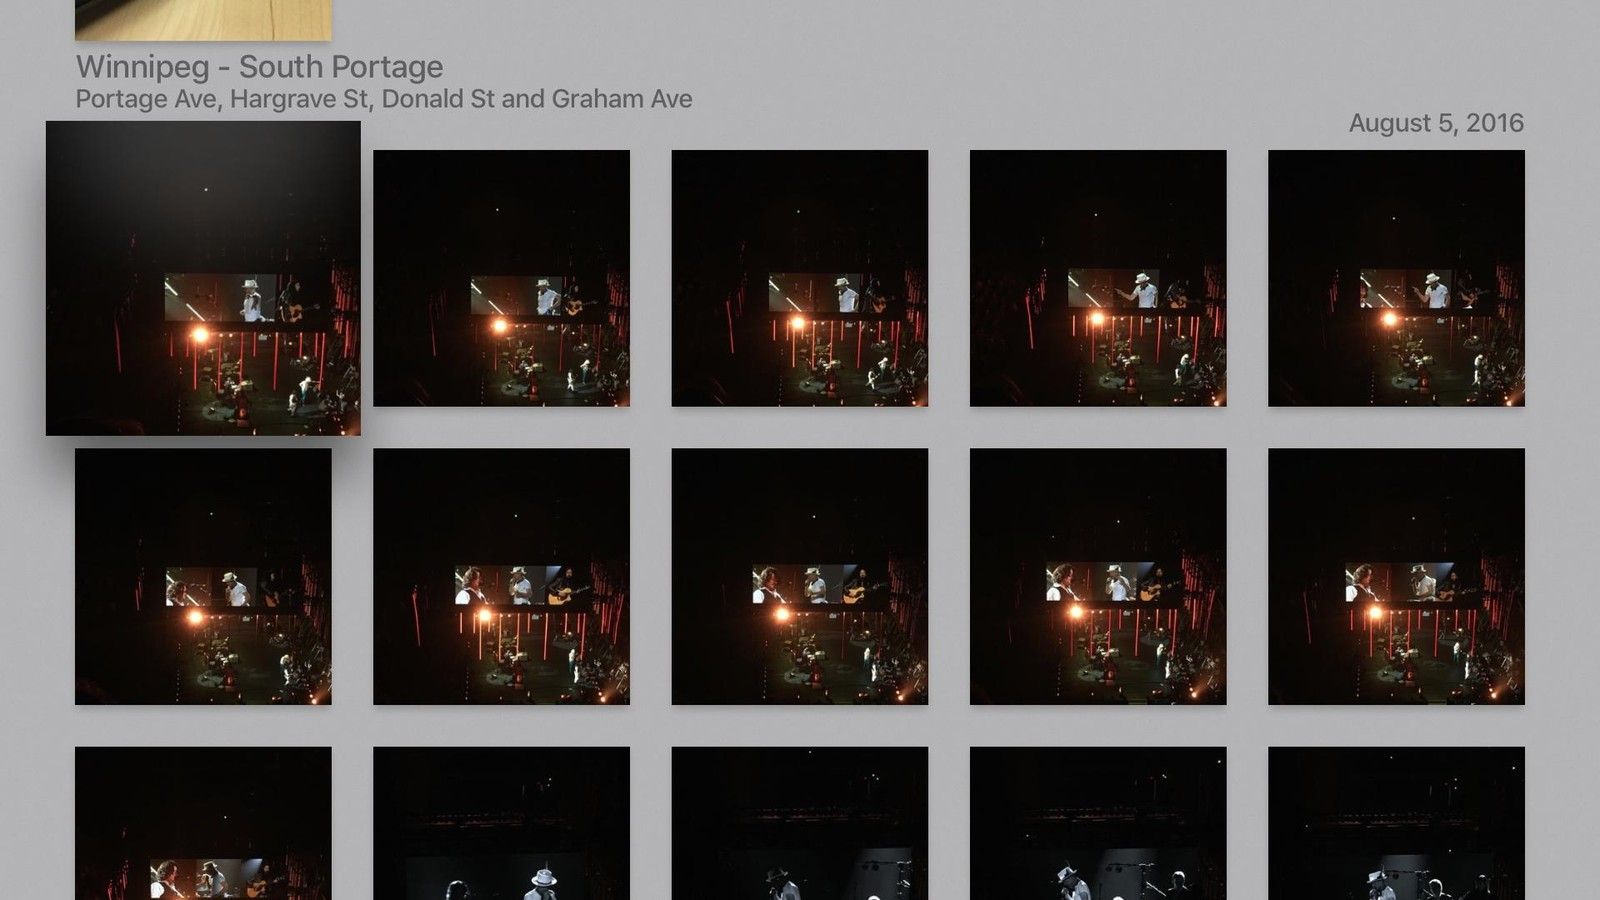Open the last photo in the bottom row

click(1396, 823)
